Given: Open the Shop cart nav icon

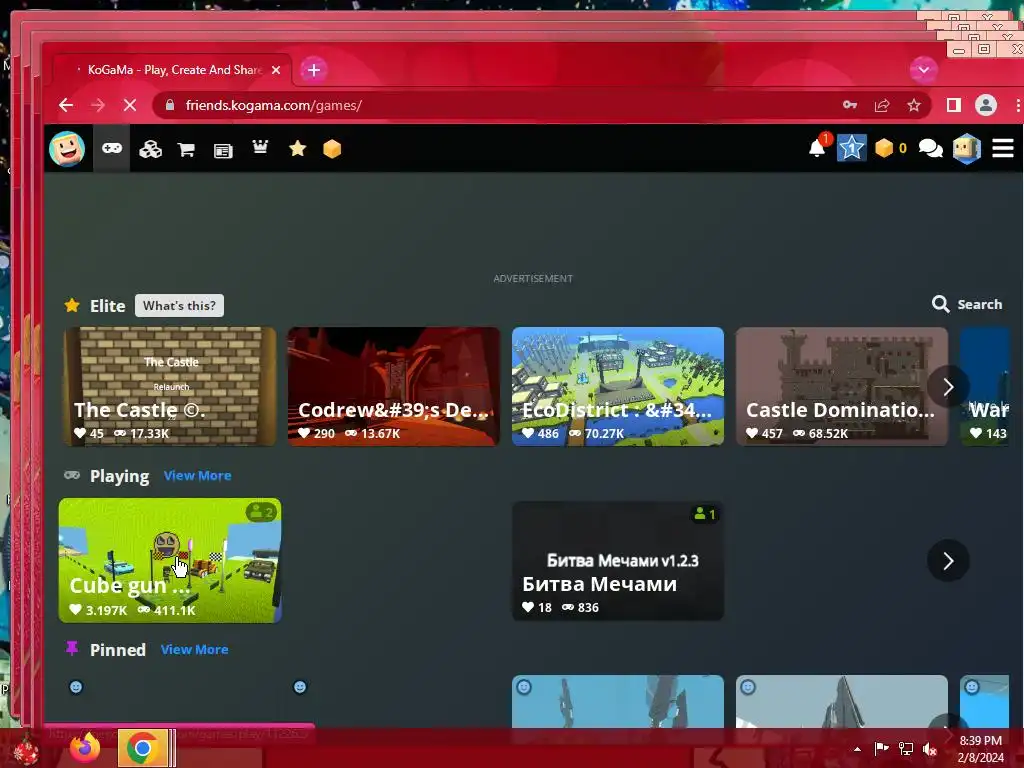Looking at the screenshot, I should pyautogui.click(x=186, y=150).
